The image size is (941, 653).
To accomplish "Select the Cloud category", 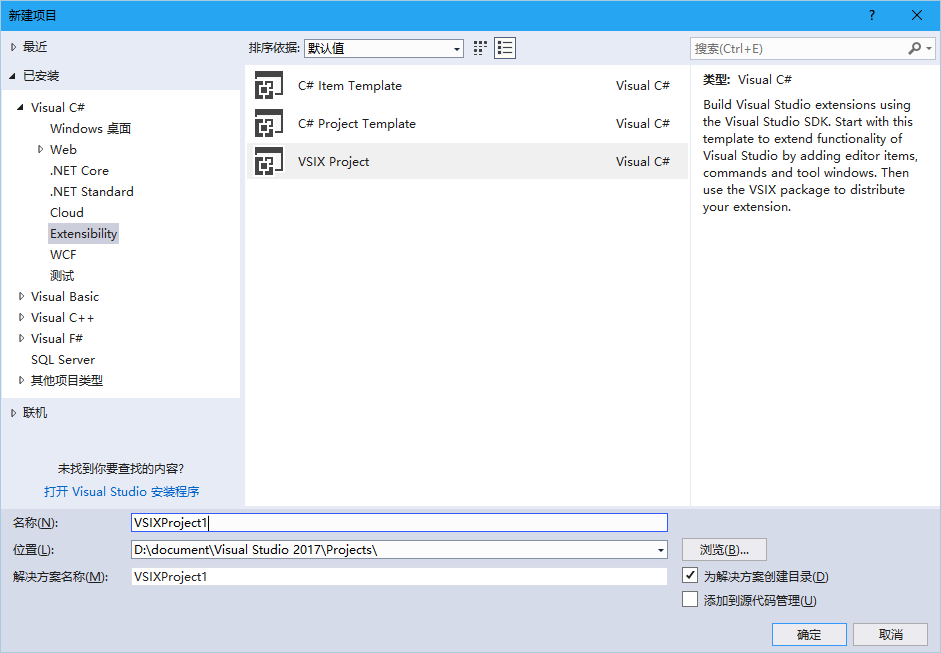I will coord(67,212).
